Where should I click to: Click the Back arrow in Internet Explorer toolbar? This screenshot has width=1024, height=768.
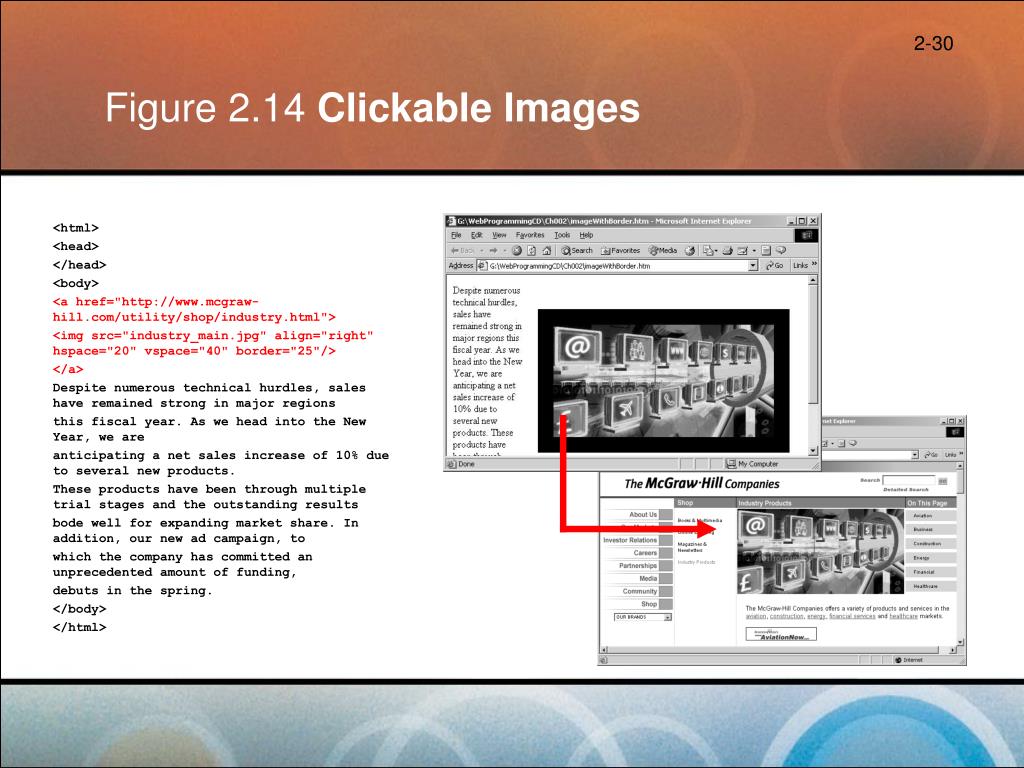(x=455, y=251)
